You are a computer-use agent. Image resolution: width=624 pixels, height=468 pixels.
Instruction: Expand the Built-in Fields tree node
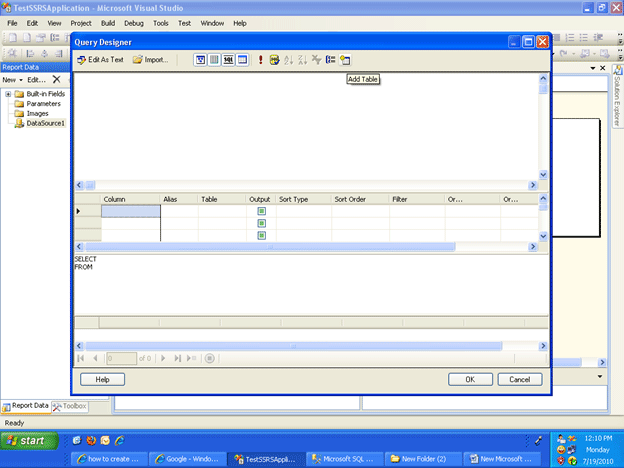tap(8, 94)
